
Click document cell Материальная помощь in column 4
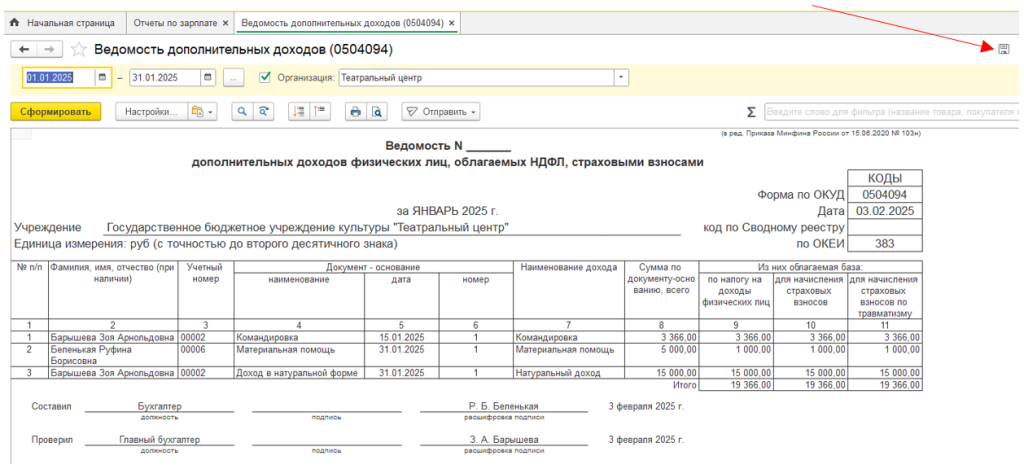(299, 355)
